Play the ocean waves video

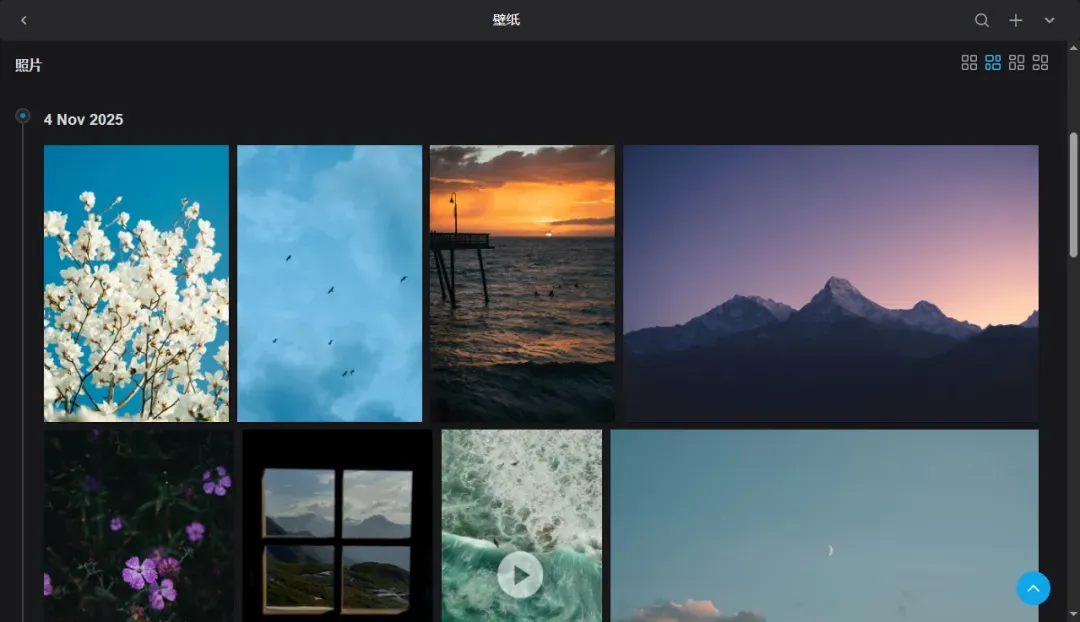520,575
